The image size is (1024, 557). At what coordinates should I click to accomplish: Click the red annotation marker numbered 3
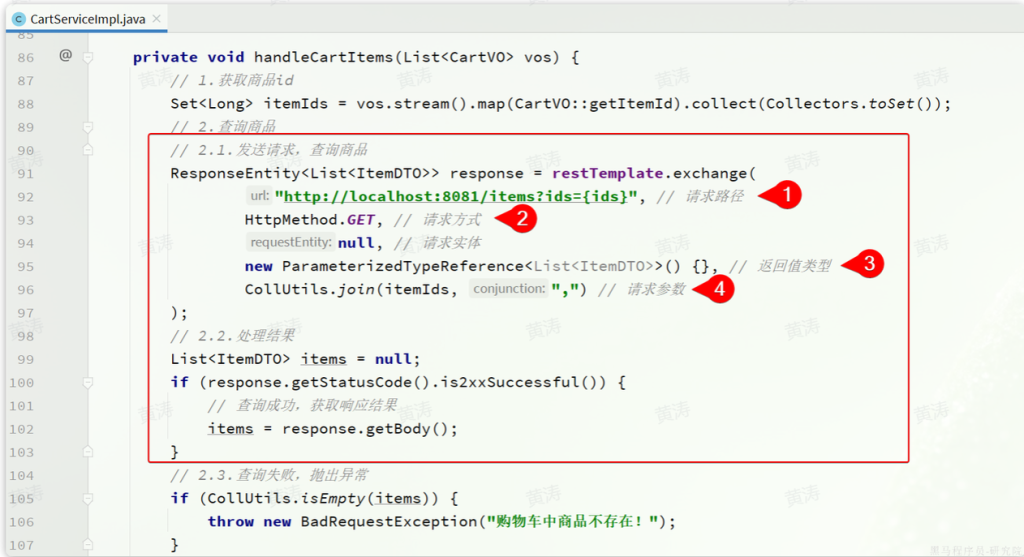point(869,265)
